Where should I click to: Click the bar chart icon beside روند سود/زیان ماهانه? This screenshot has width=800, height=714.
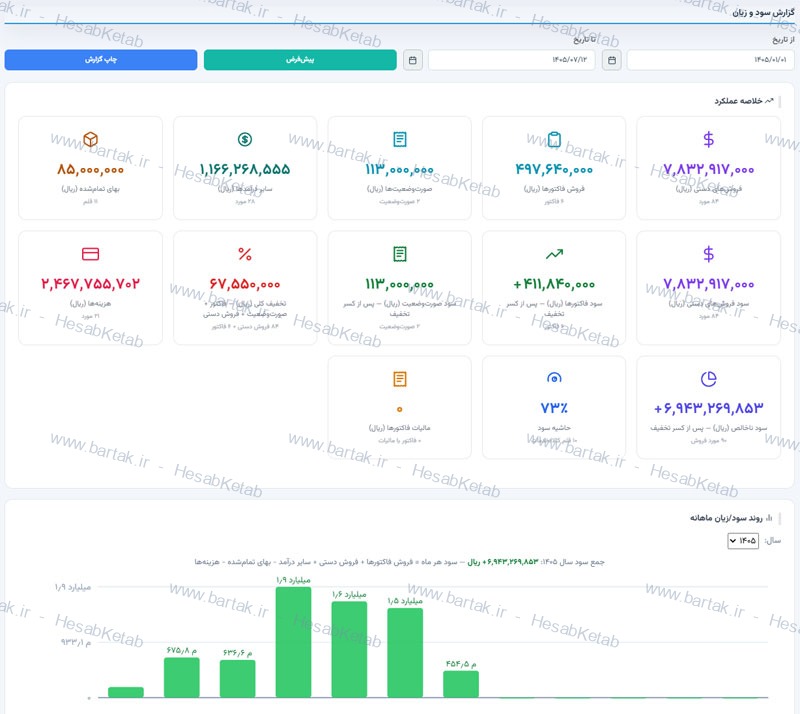pyautogui.click(x=769, y=518)
